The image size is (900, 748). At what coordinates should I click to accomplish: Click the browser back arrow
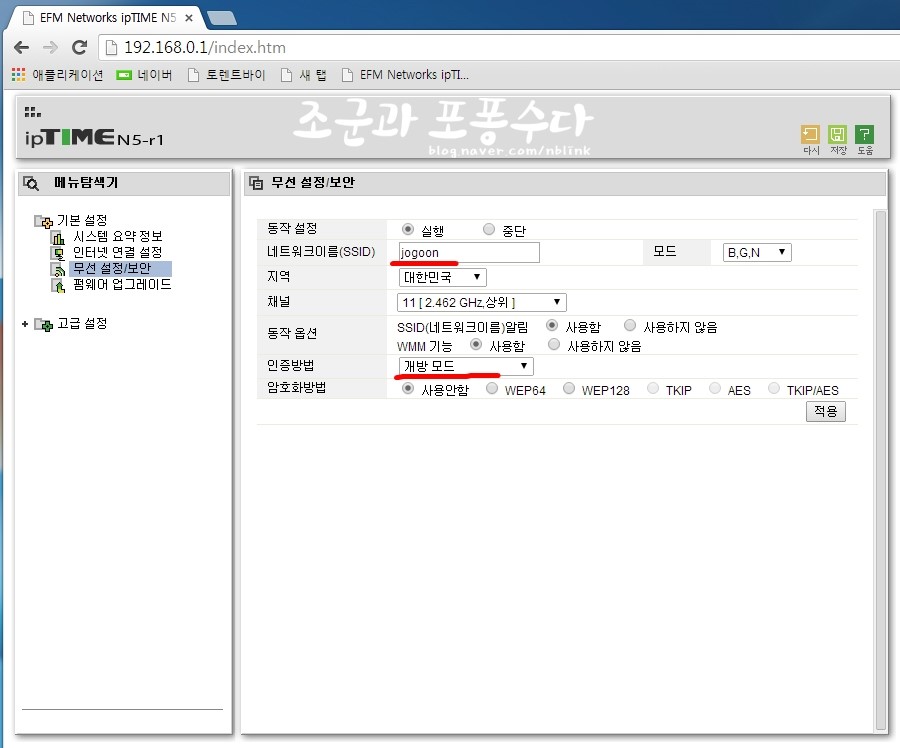click(x=21, y=48)
